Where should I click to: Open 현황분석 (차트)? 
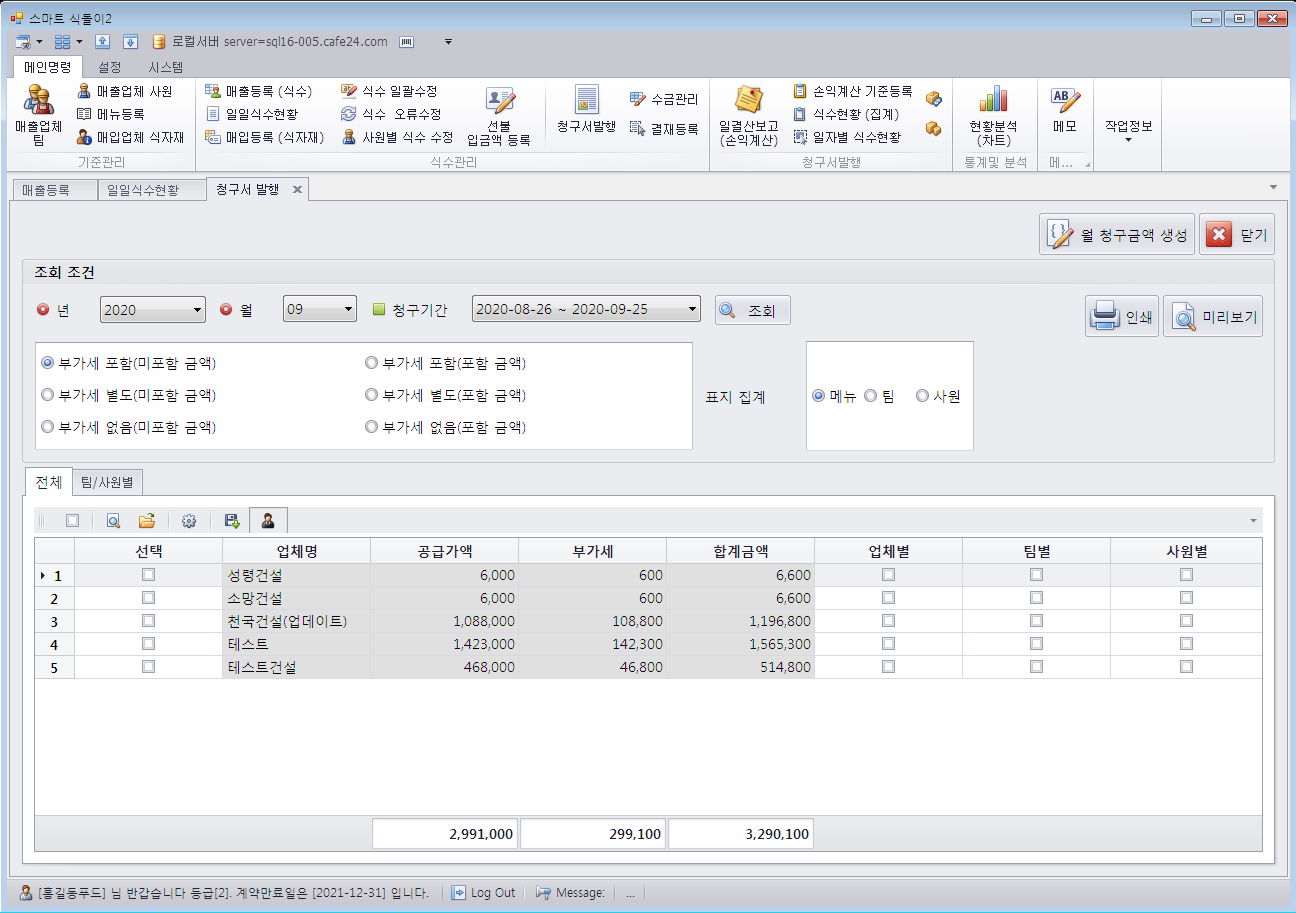point(993,116)
